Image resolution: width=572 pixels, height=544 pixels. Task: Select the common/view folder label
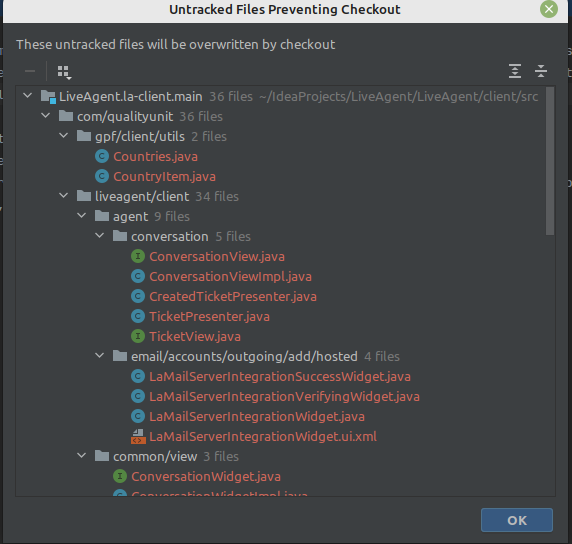155,456
